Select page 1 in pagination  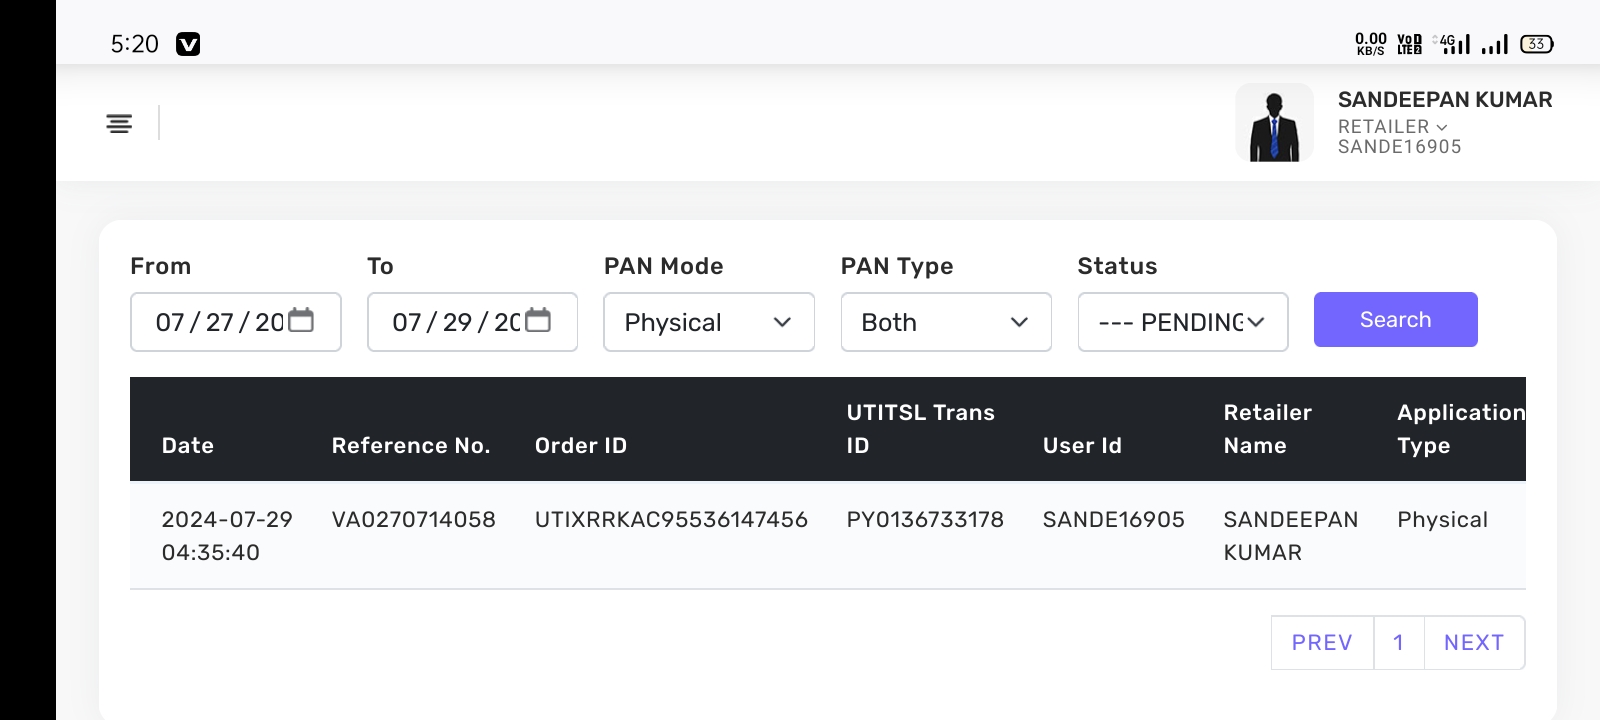(x=1398, y=642)
